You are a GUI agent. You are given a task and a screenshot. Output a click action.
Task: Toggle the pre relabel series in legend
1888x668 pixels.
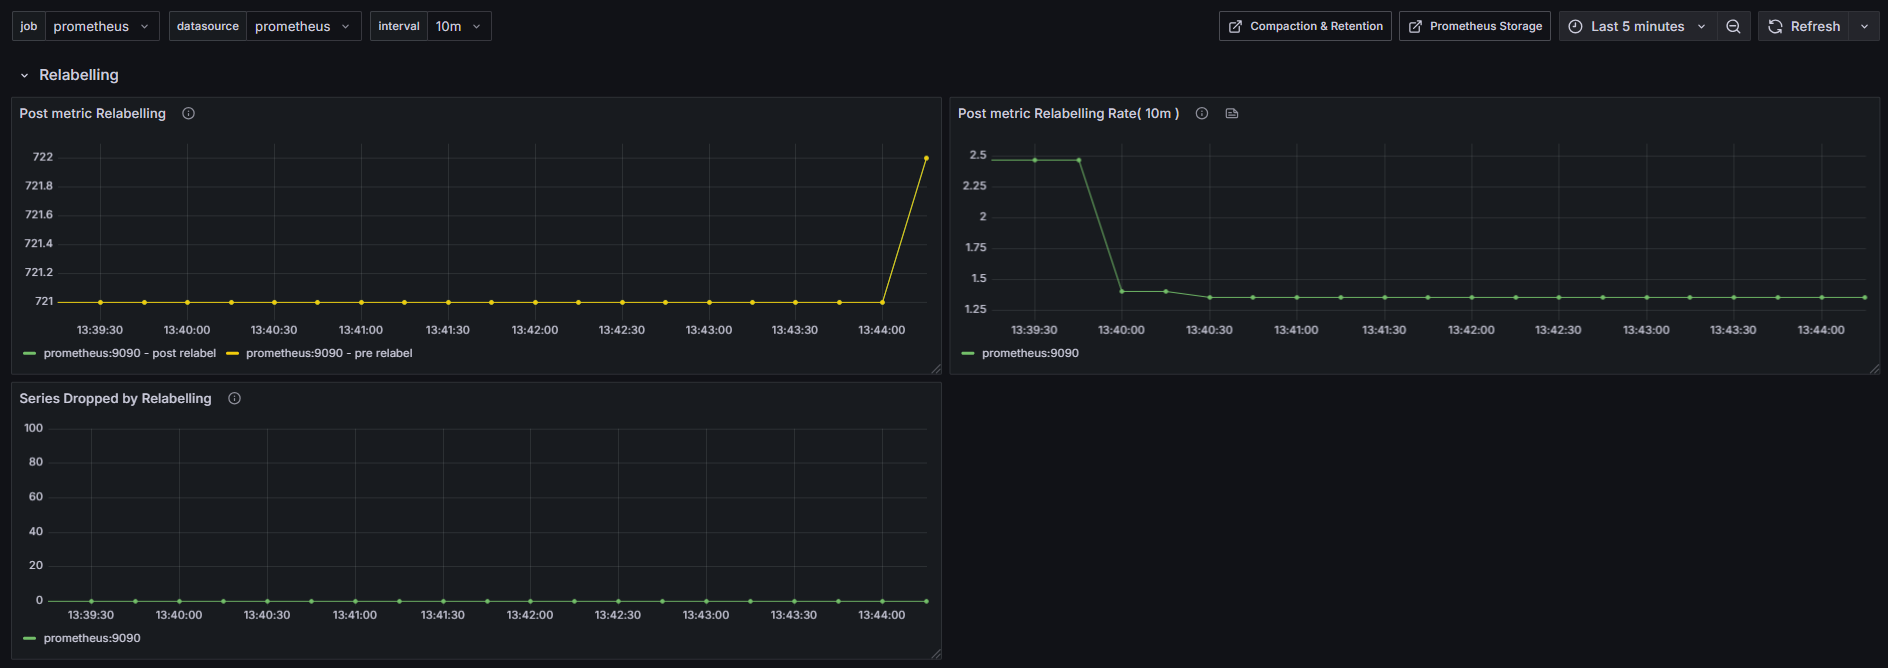pyautogui.click(x=328, y=354)
